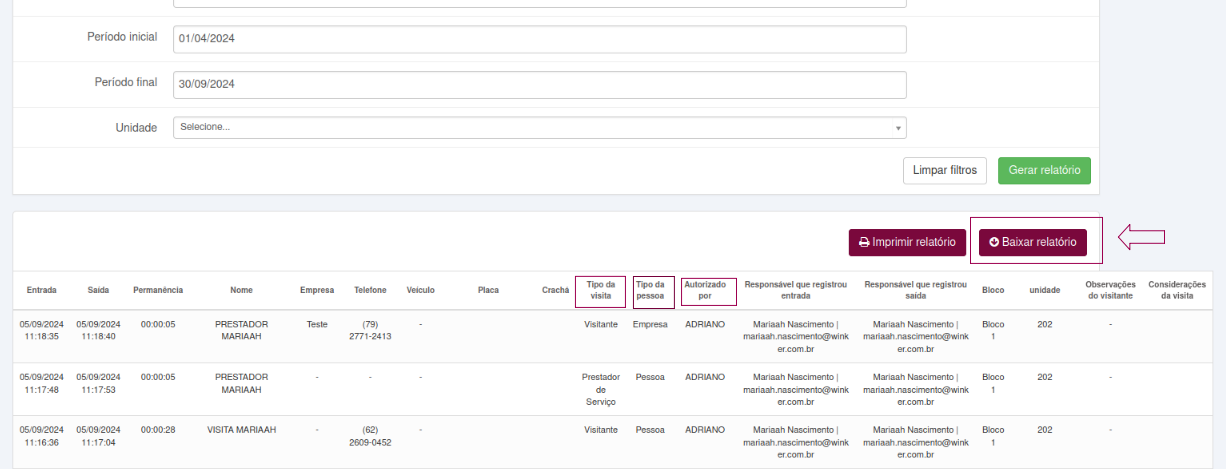Click the Veículo column header

point(420,290)
